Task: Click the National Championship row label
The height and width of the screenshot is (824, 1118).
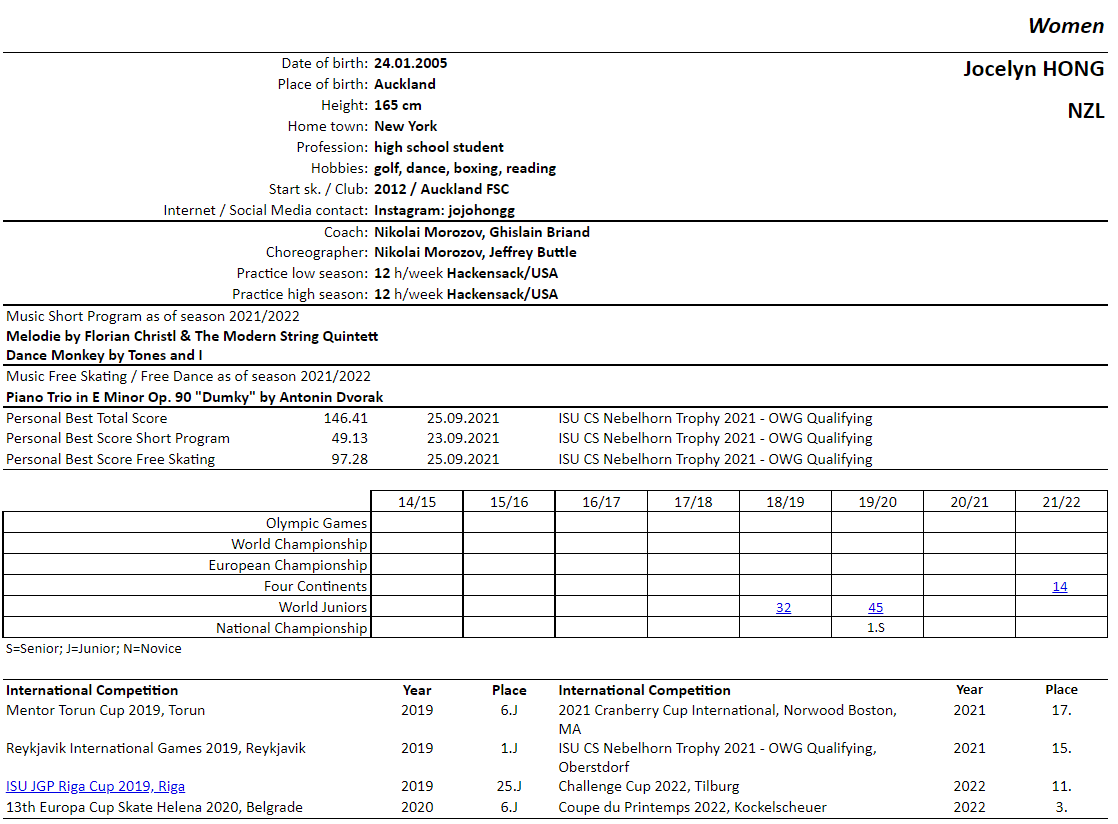Action: click(292, 629)
